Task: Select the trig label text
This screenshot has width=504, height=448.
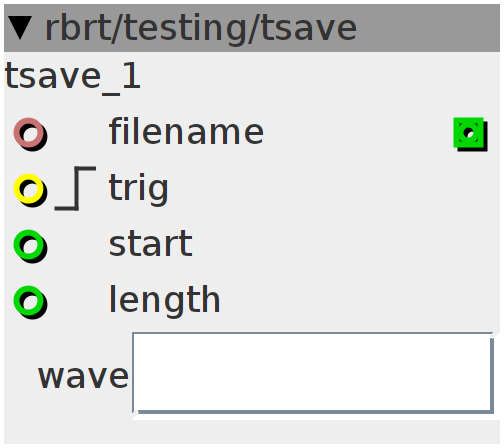Action: [139, 189]
